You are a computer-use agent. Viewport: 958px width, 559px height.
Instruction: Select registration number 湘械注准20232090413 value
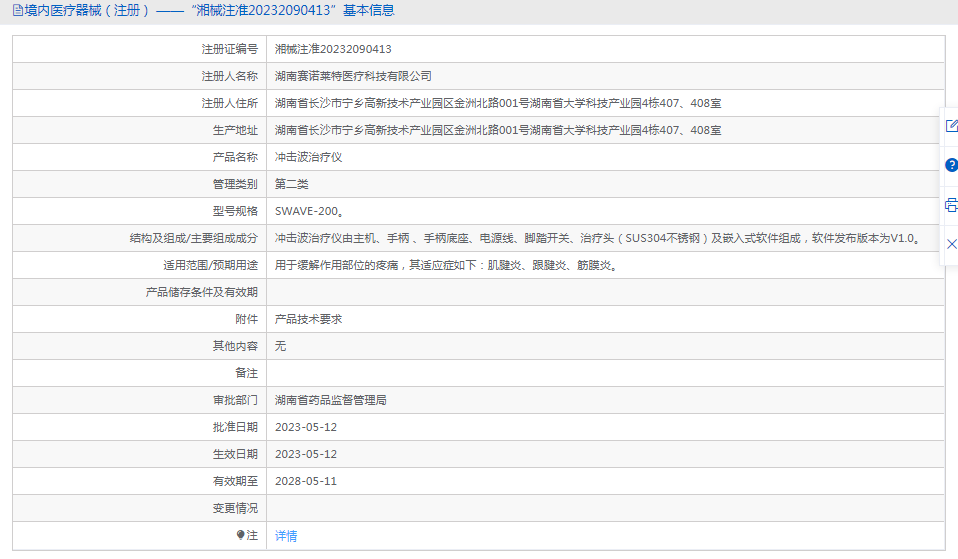click(333, 49)
